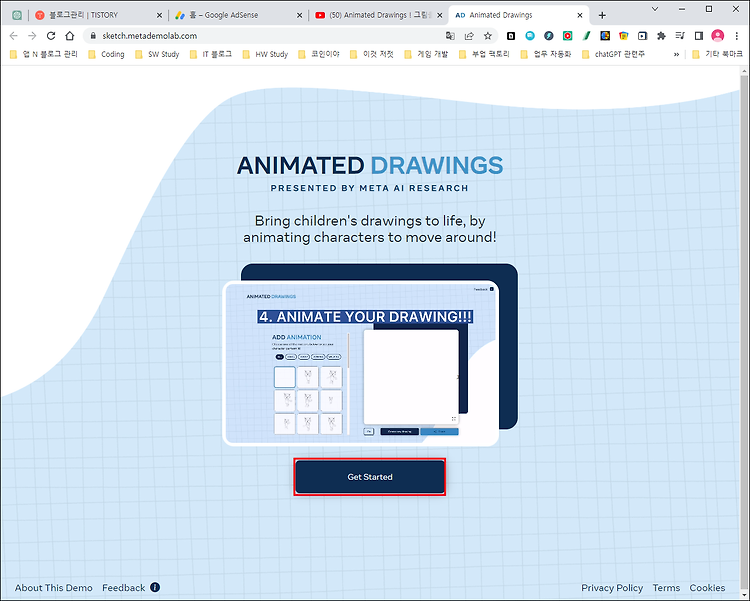Click the page vertical scrollbar
The width and height of the screenshot is (750, 601).
tap(744, 330)
